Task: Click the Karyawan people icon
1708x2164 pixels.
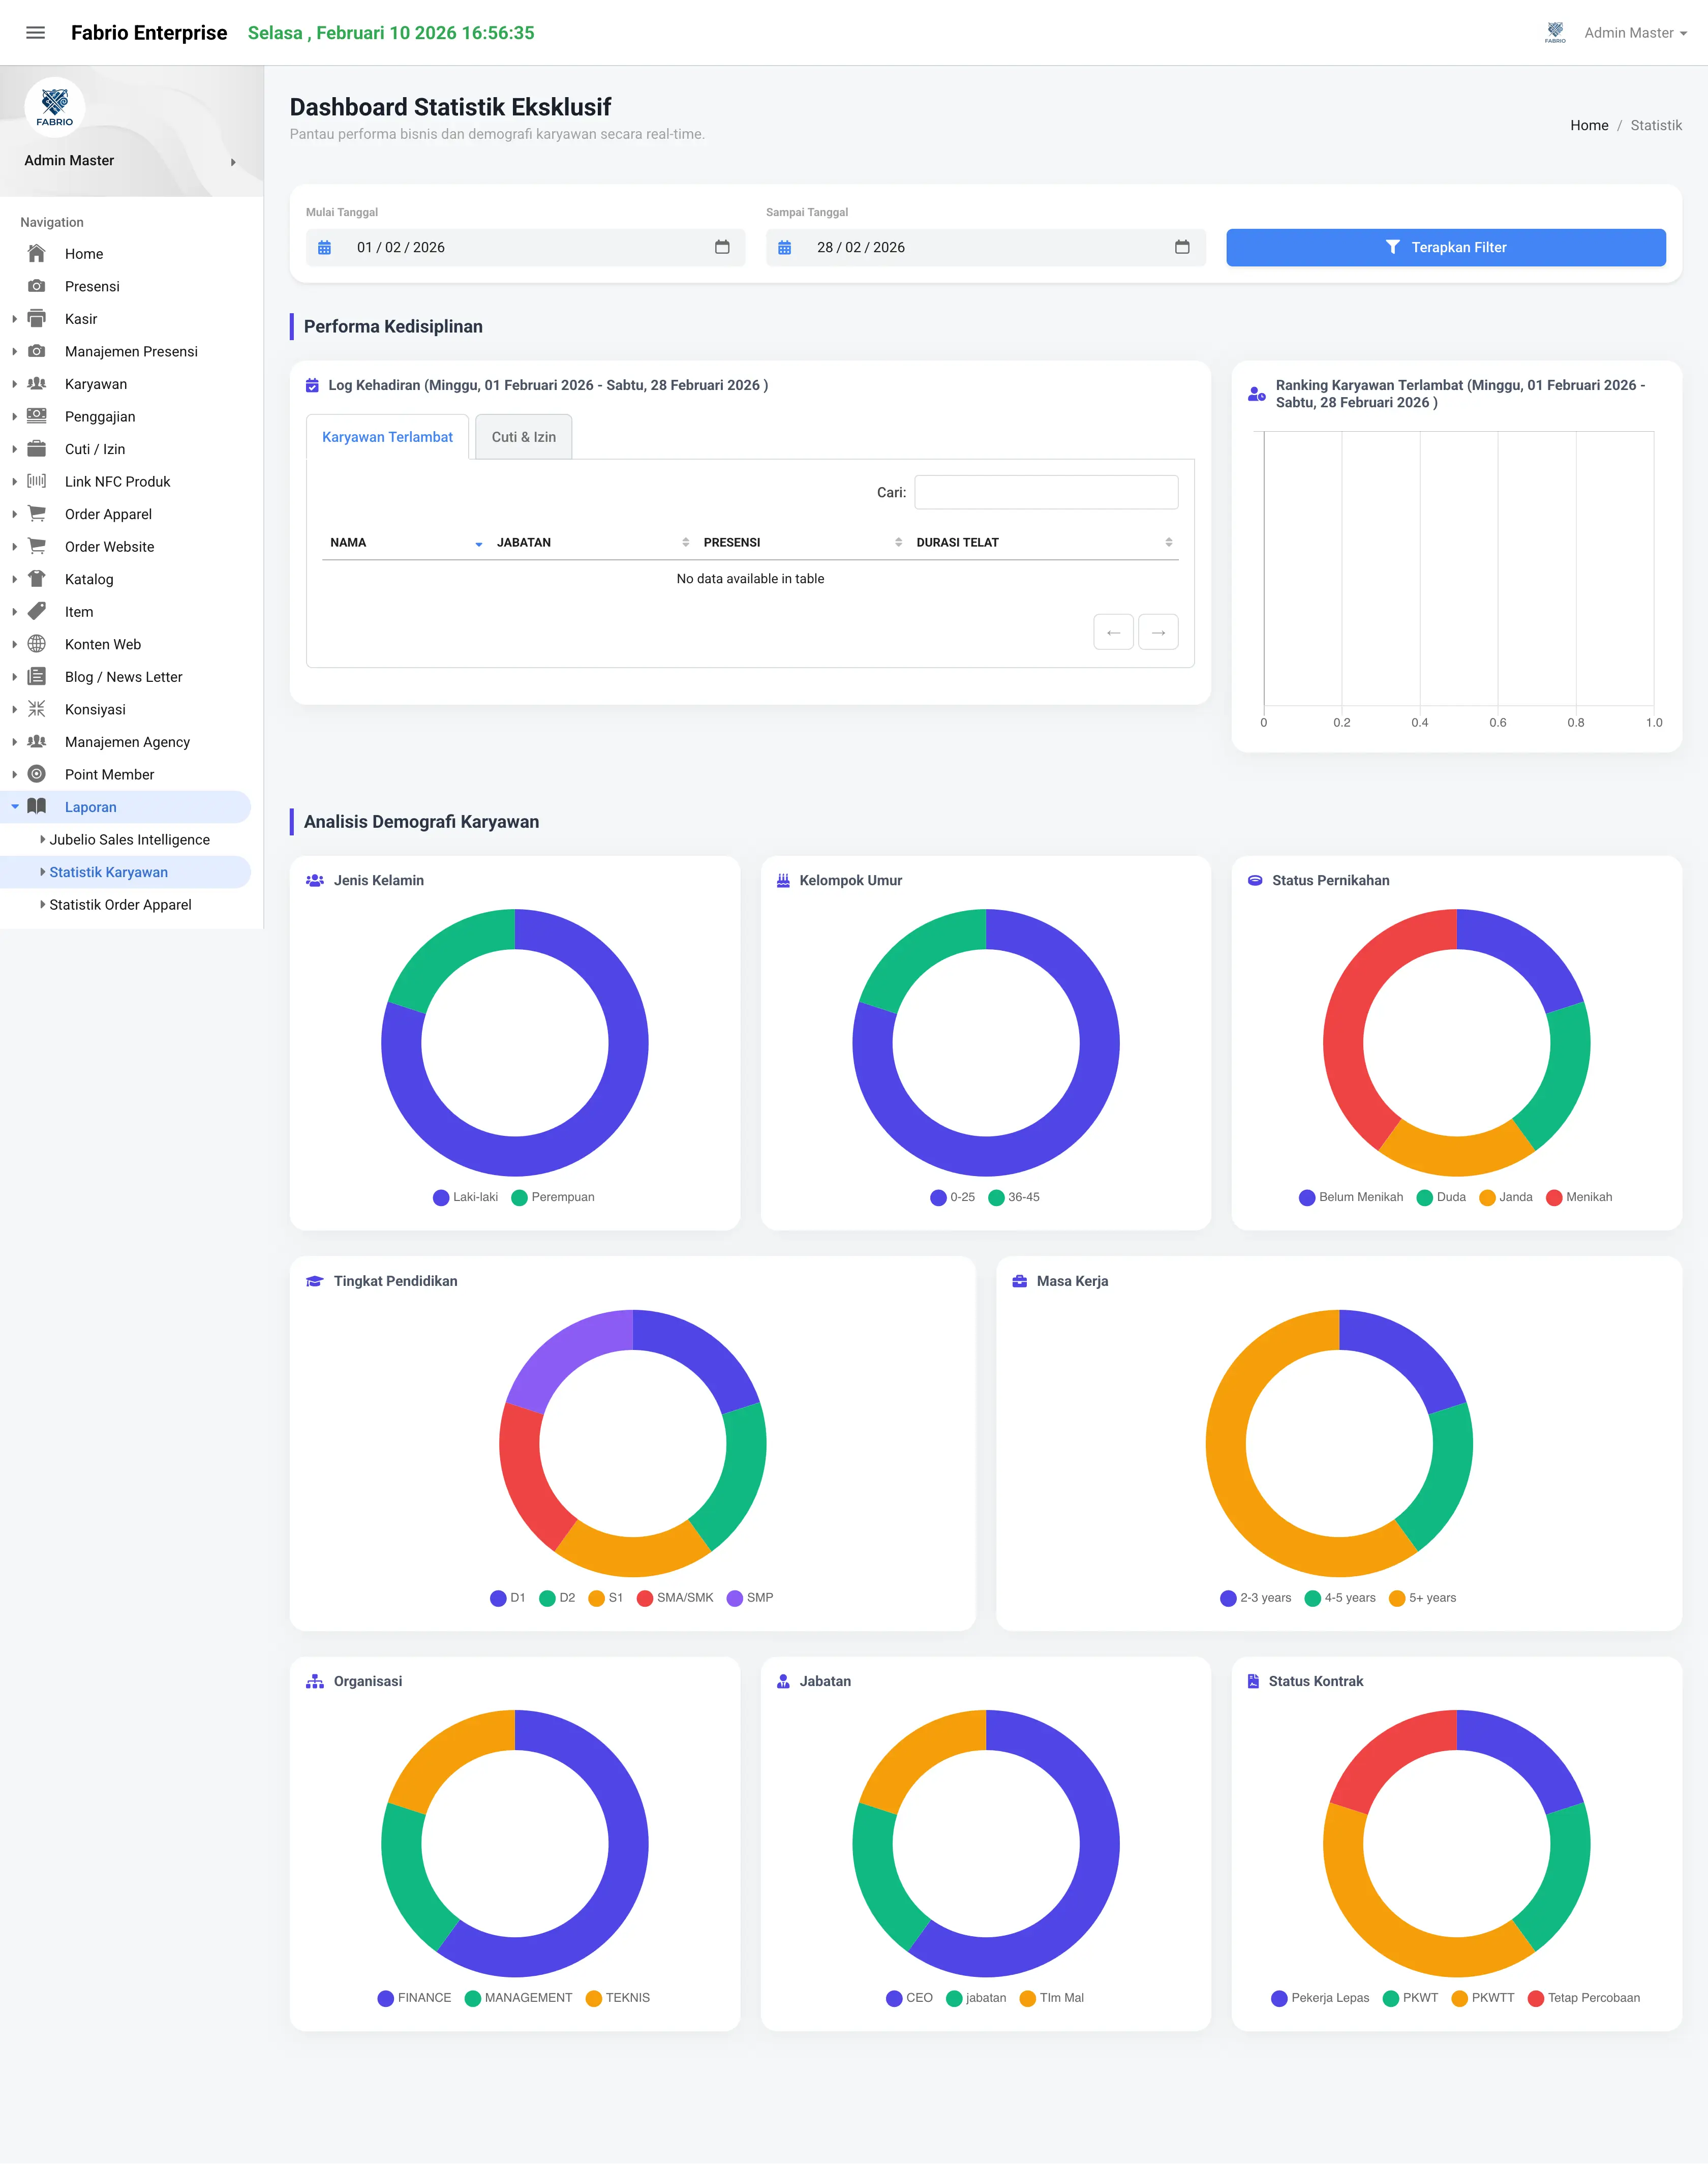Action: (37, 383)
